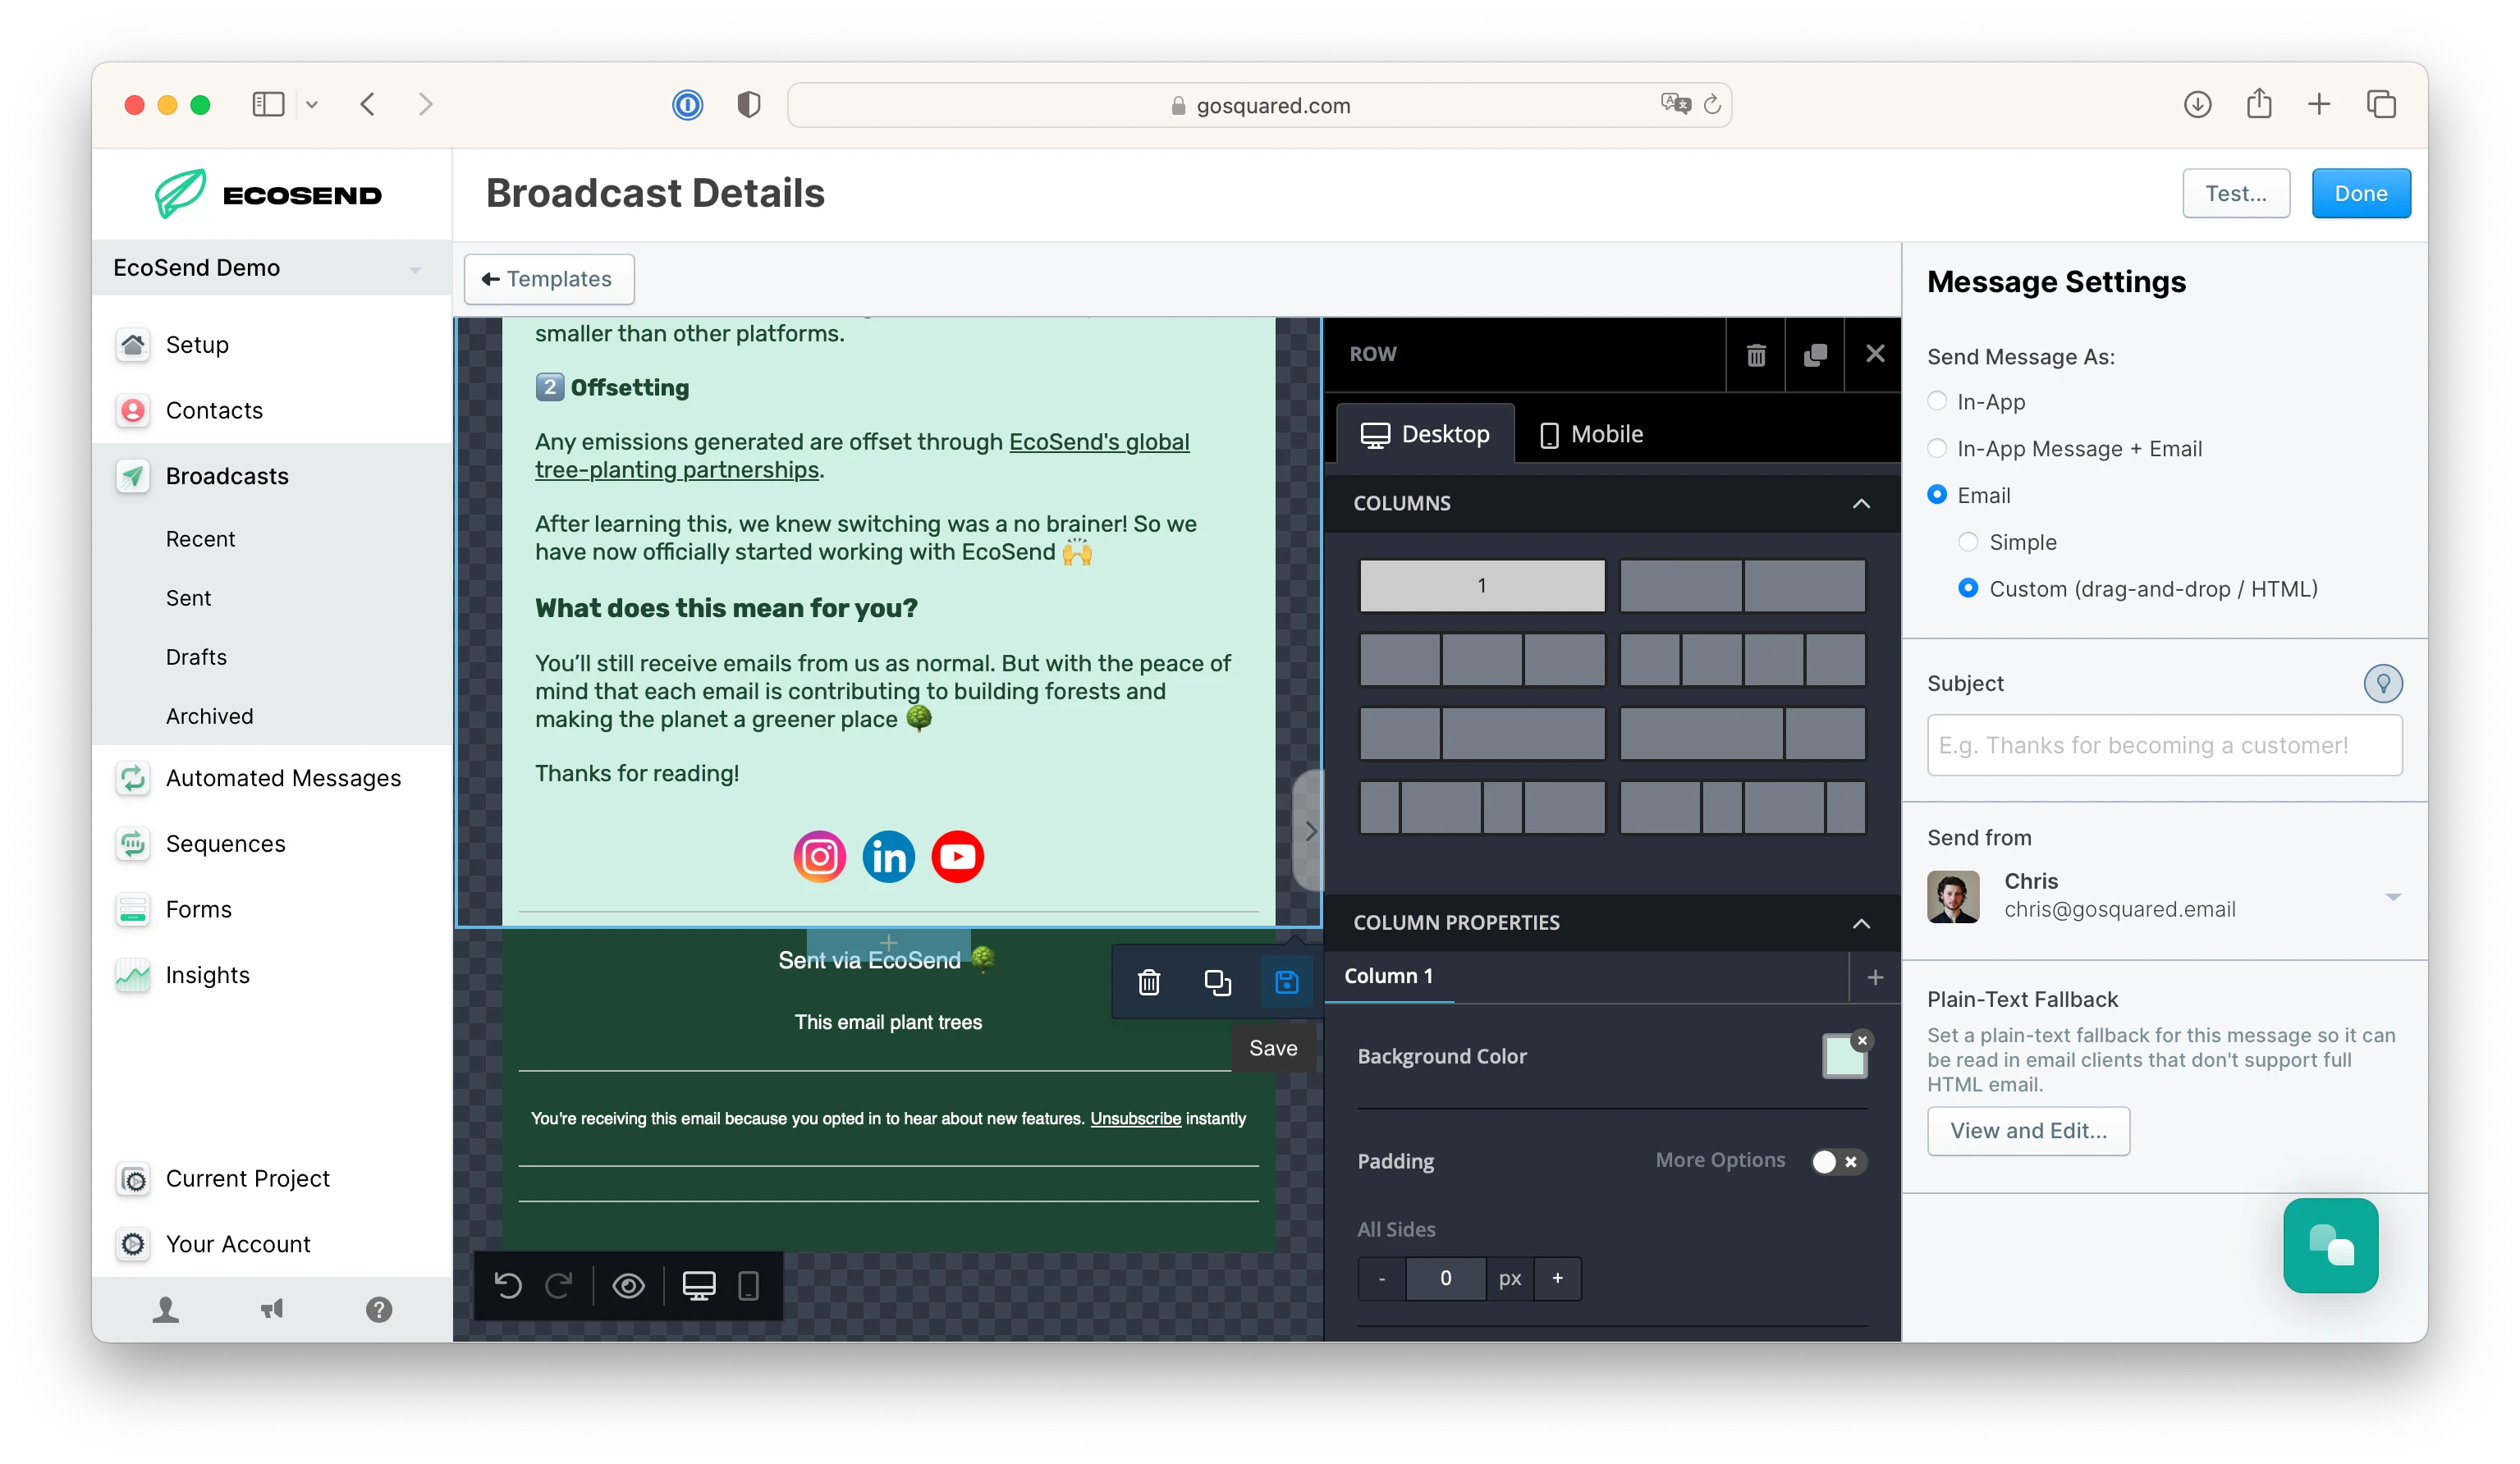Open the chat widget
This screenshot has width=2520, height=1464.
(x=2330, y=1246)
